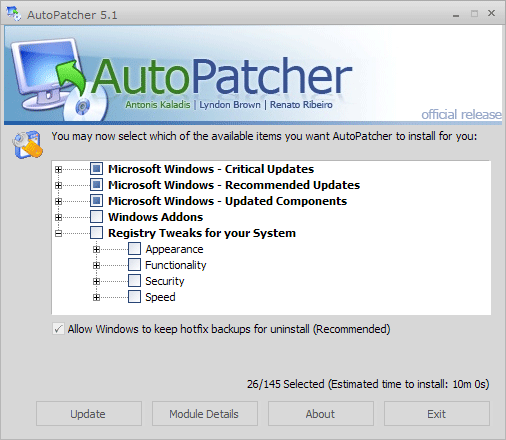Enable the Speed tweaks checkbox
The width and height of the screenshot is (506, 440).
click(x=134, y=297)
